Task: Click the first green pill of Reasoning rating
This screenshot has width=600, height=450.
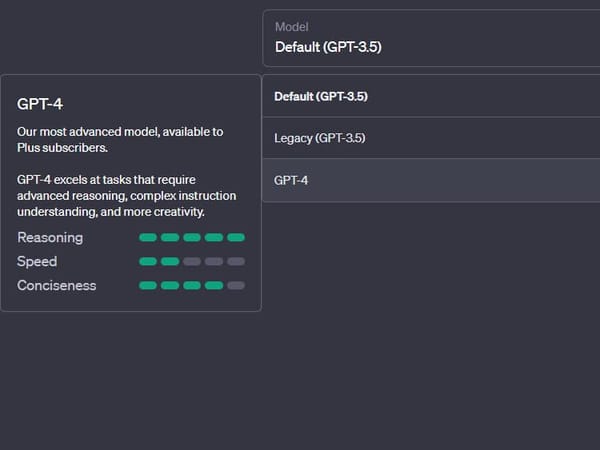Action: click(148, 238)
